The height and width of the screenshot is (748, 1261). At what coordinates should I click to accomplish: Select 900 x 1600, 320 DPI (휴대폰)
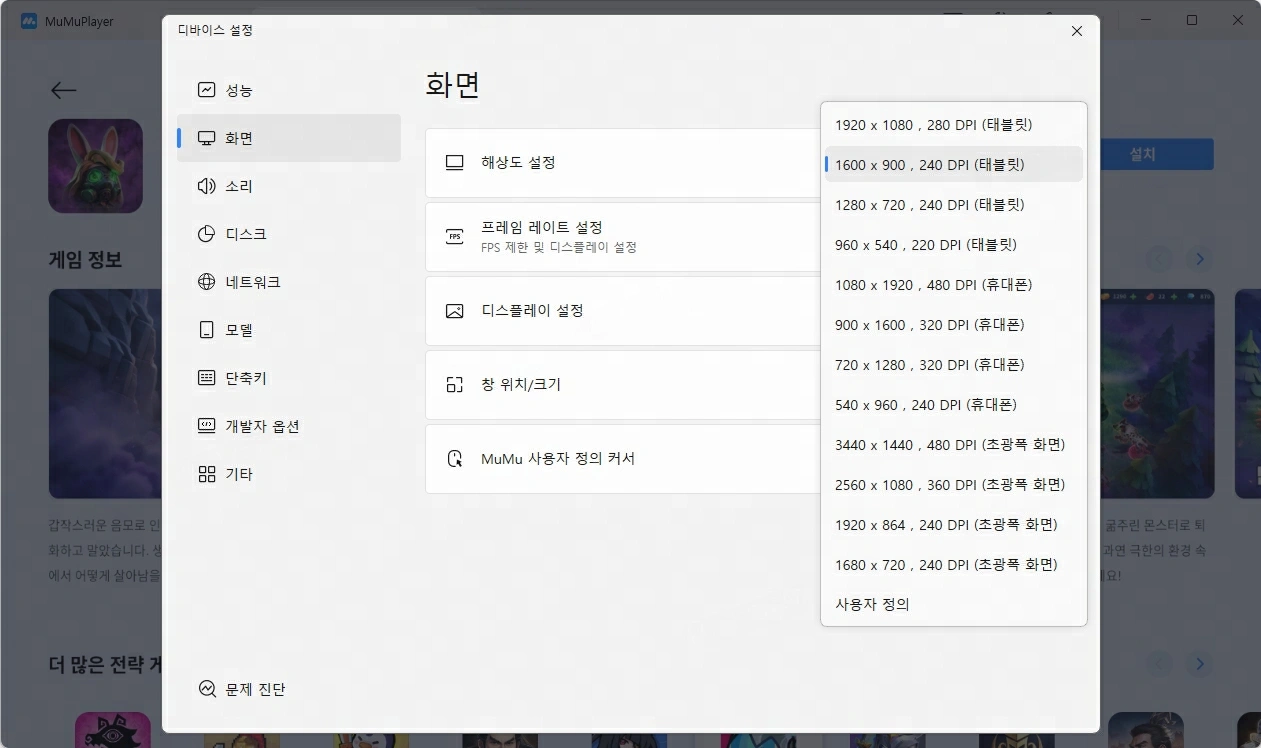[x=954, y=325]
